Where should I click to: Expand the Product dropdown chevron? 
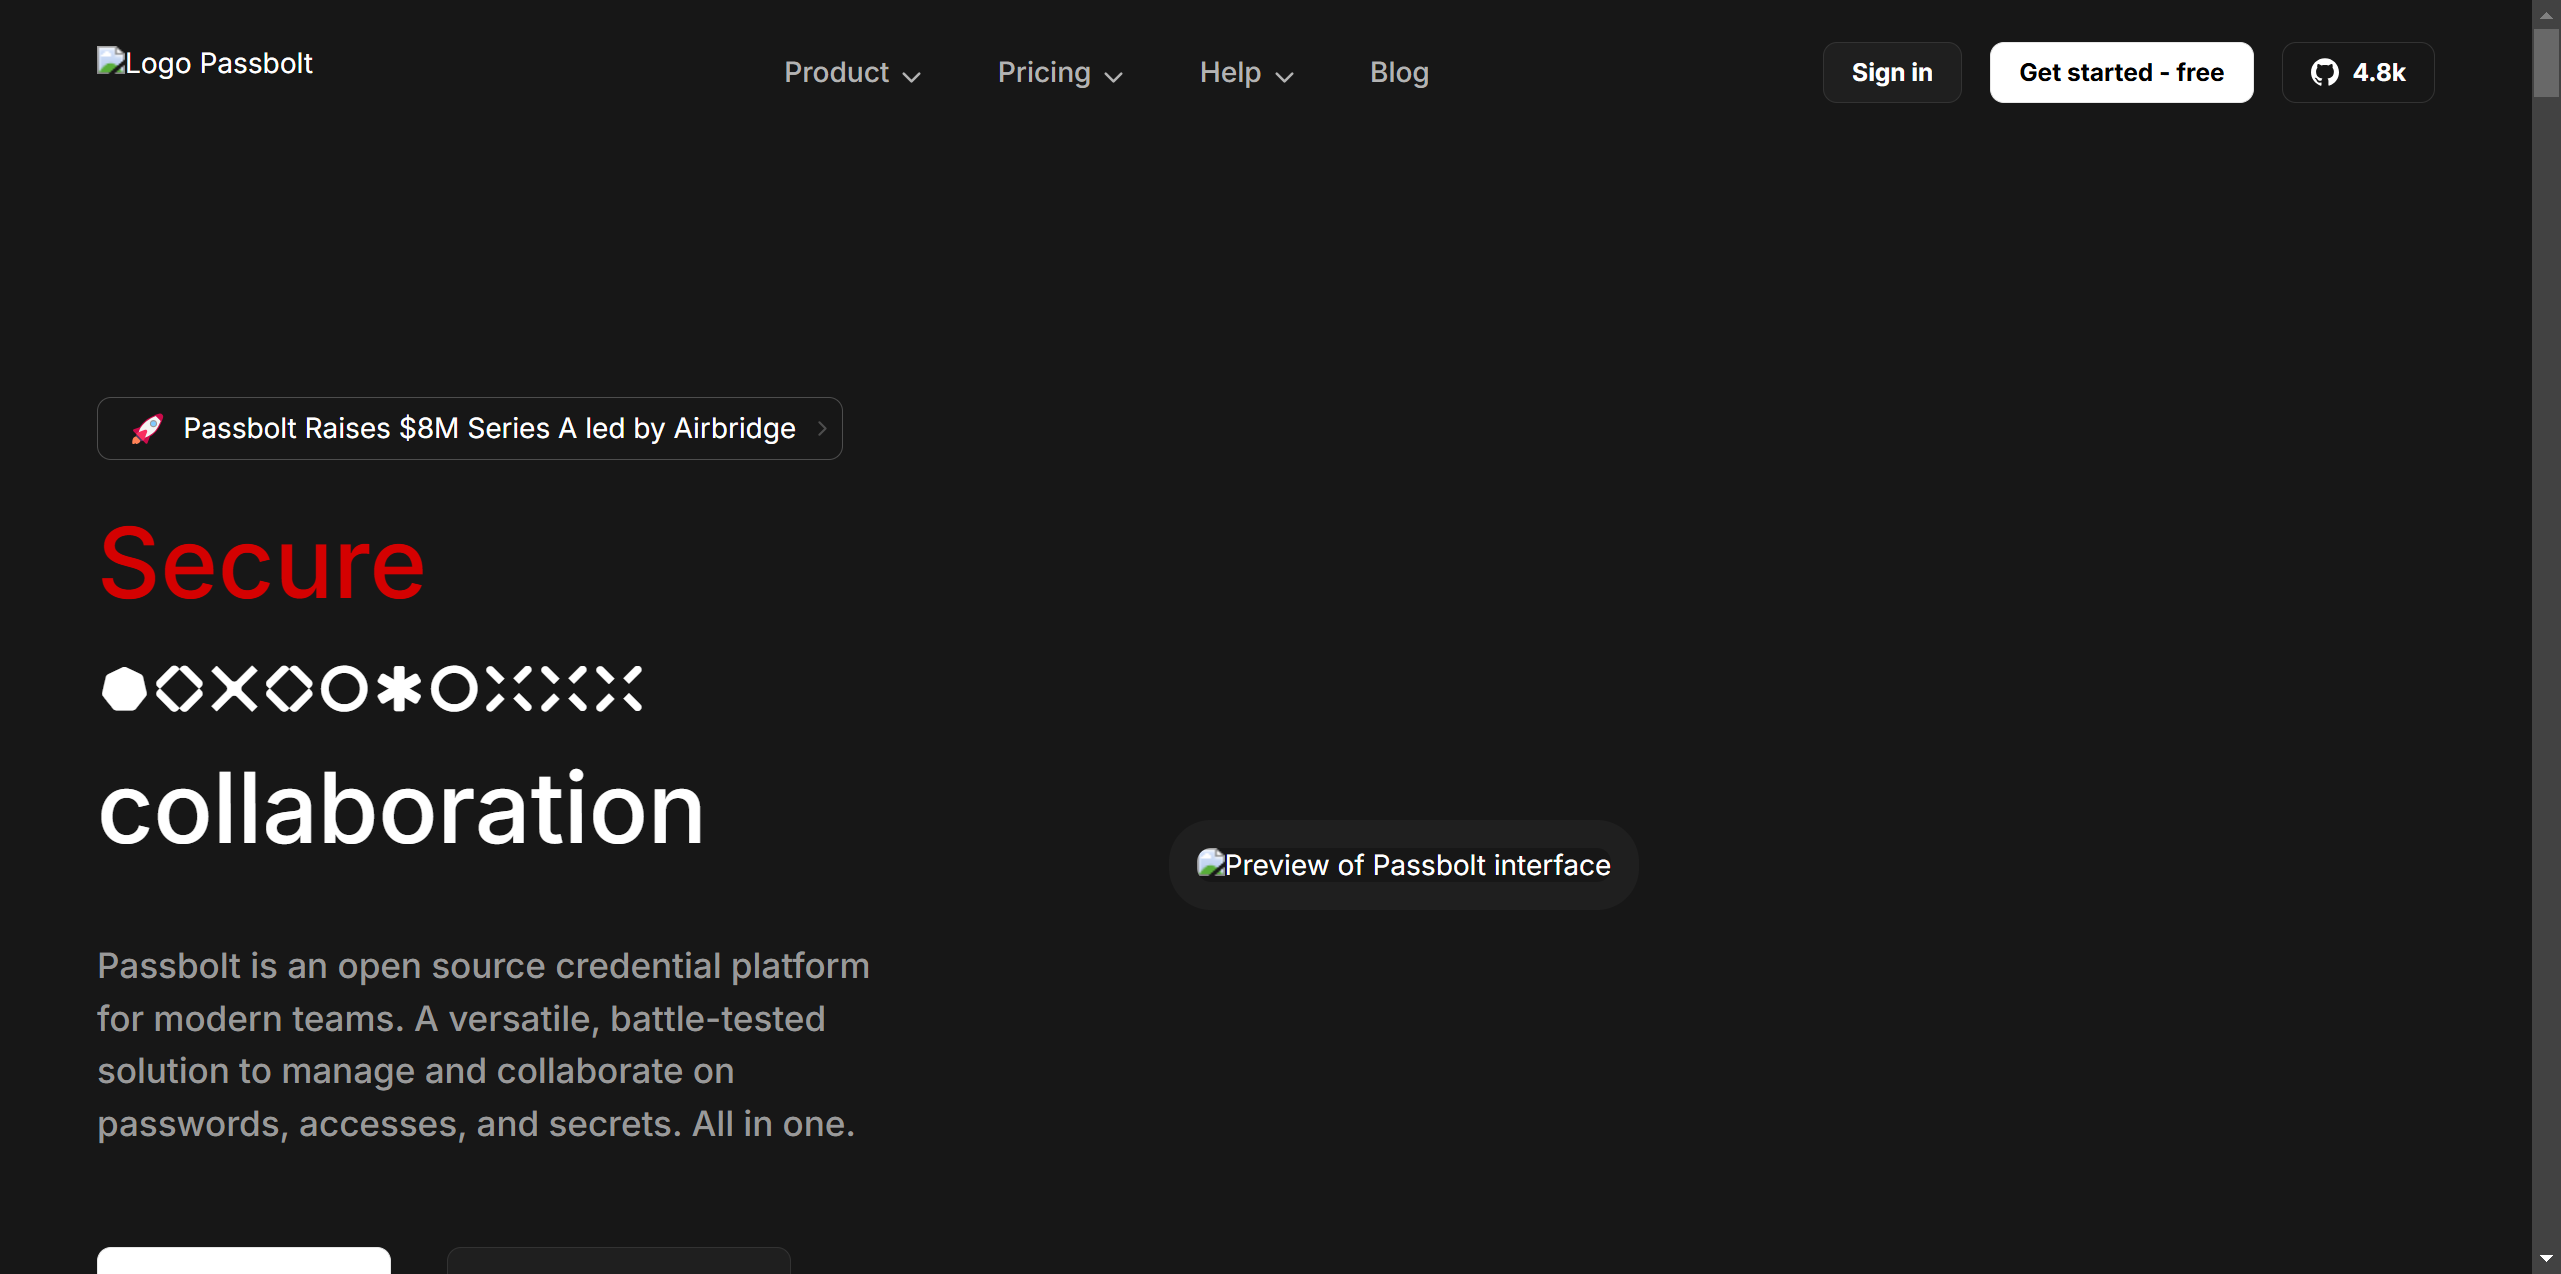pyautogui.click(x=912, y=76)
